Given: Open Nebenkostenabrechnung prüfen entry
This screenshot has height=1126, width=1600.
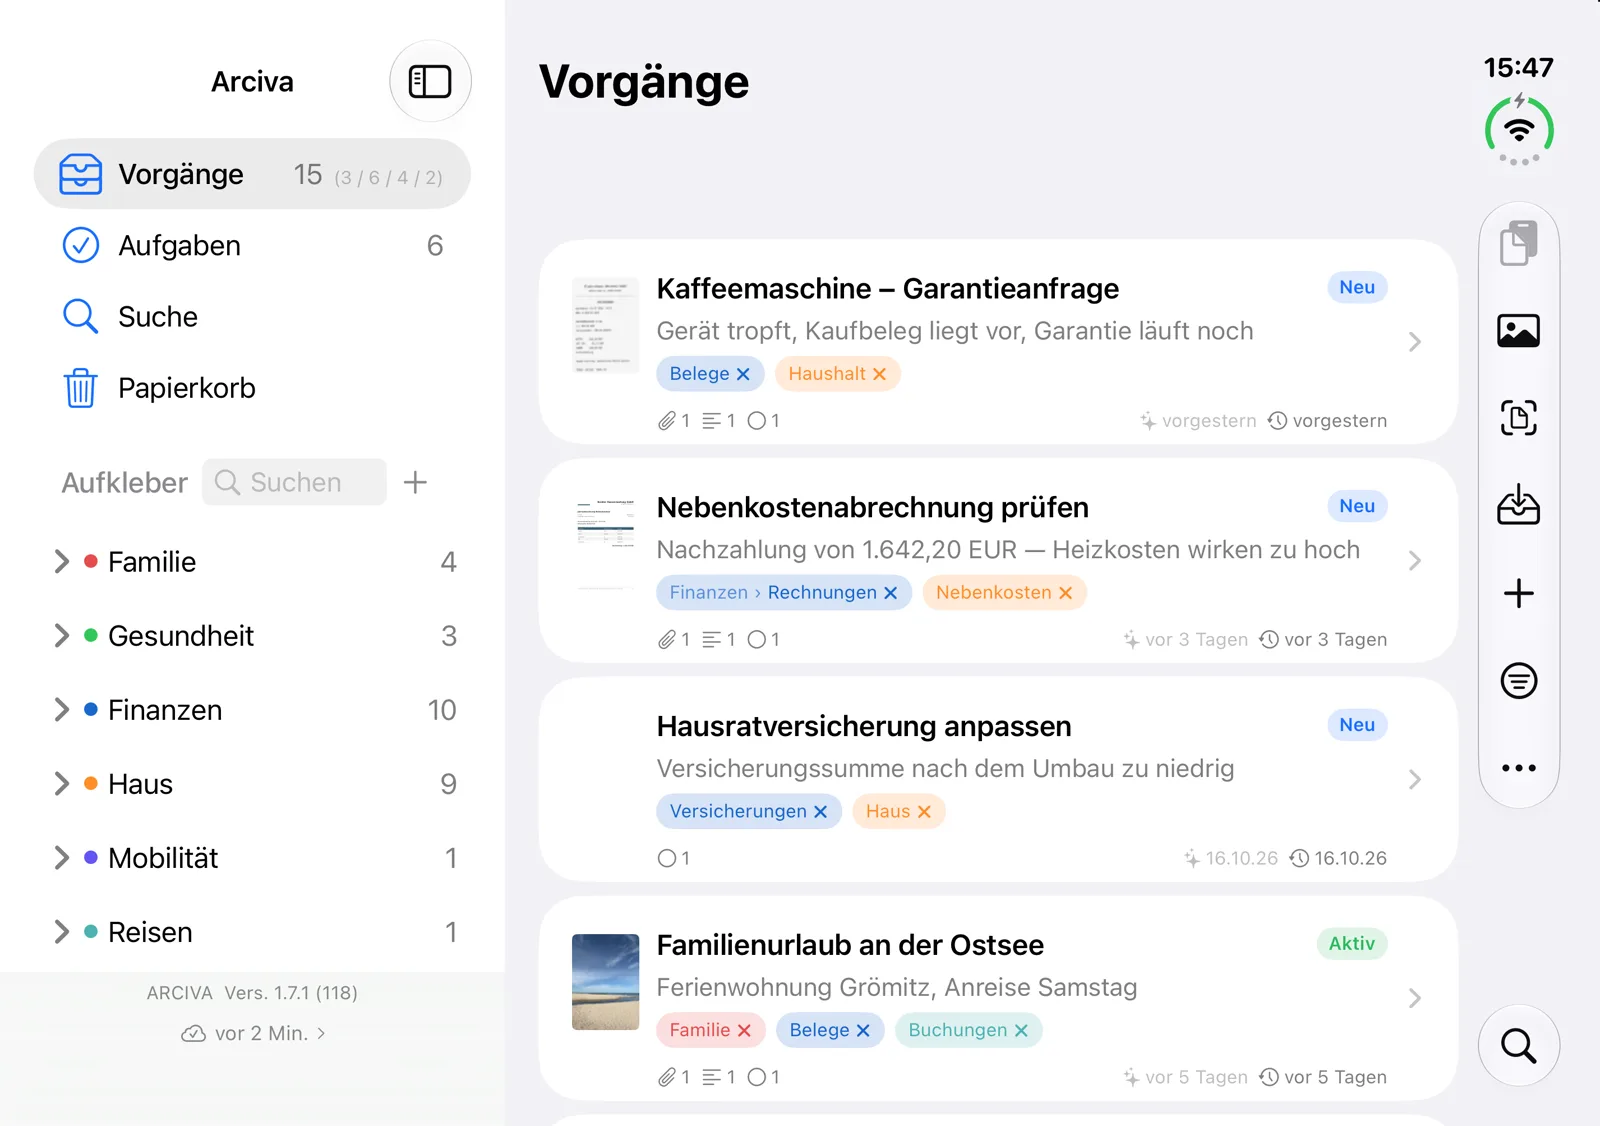Looking at the screenshot, I should point(998,561).
